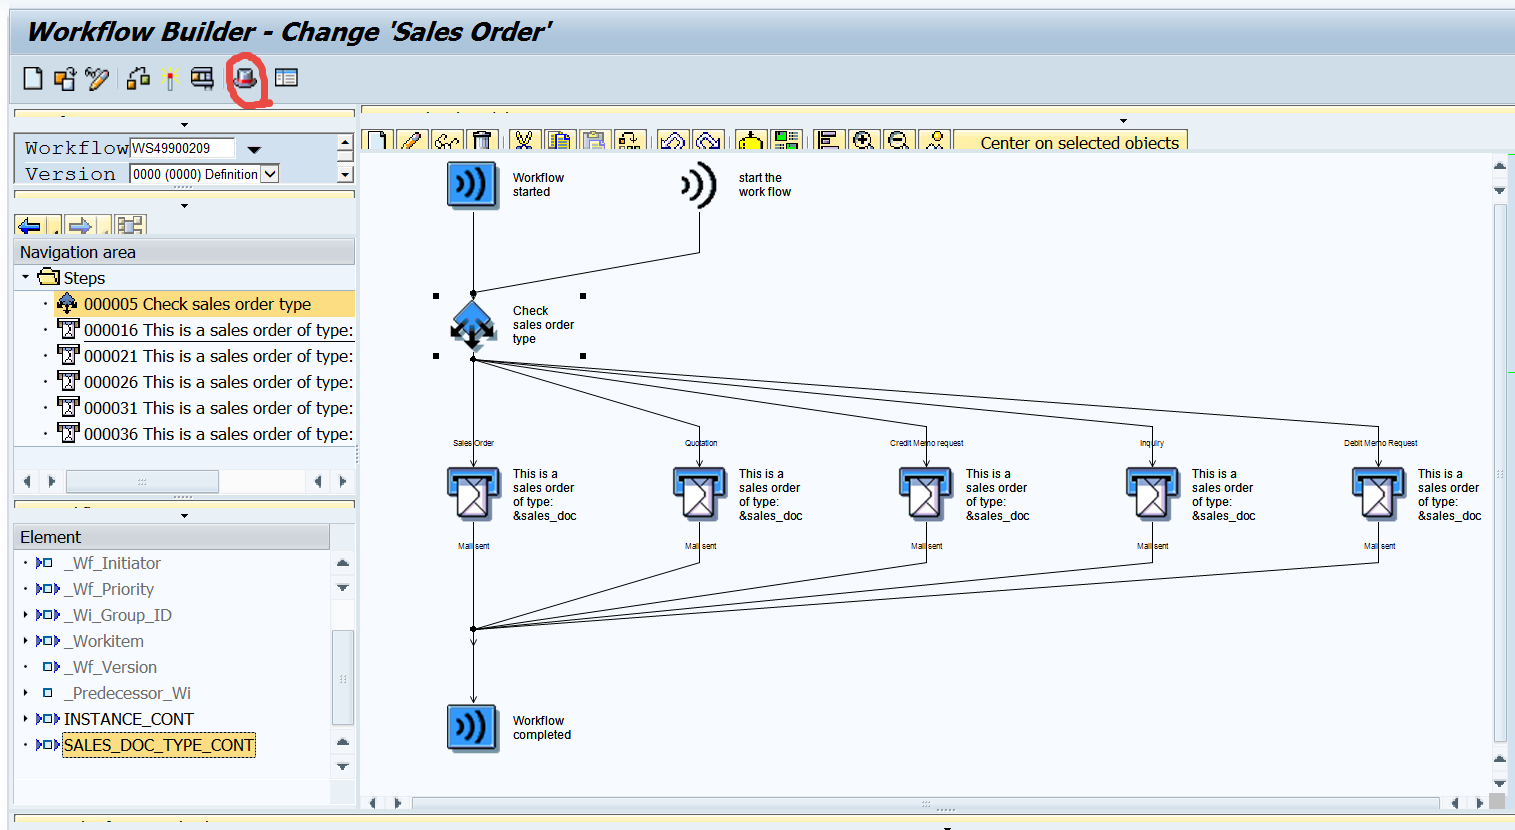Click the scissors cut icon
Viewport: 1515px width, 830px height.
524,141
